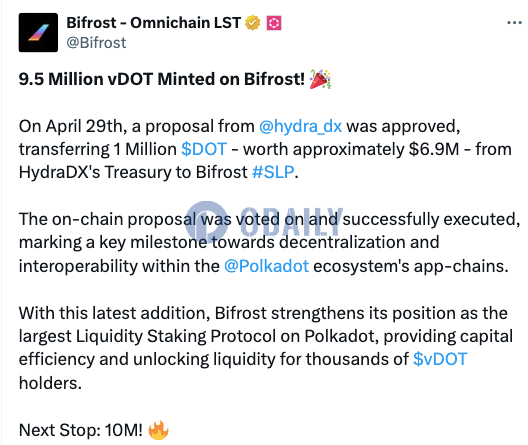The width and height of the screenshot is (528, 445).
Task: Visit the @Polkadot mention link
Action: coord(266,266)
